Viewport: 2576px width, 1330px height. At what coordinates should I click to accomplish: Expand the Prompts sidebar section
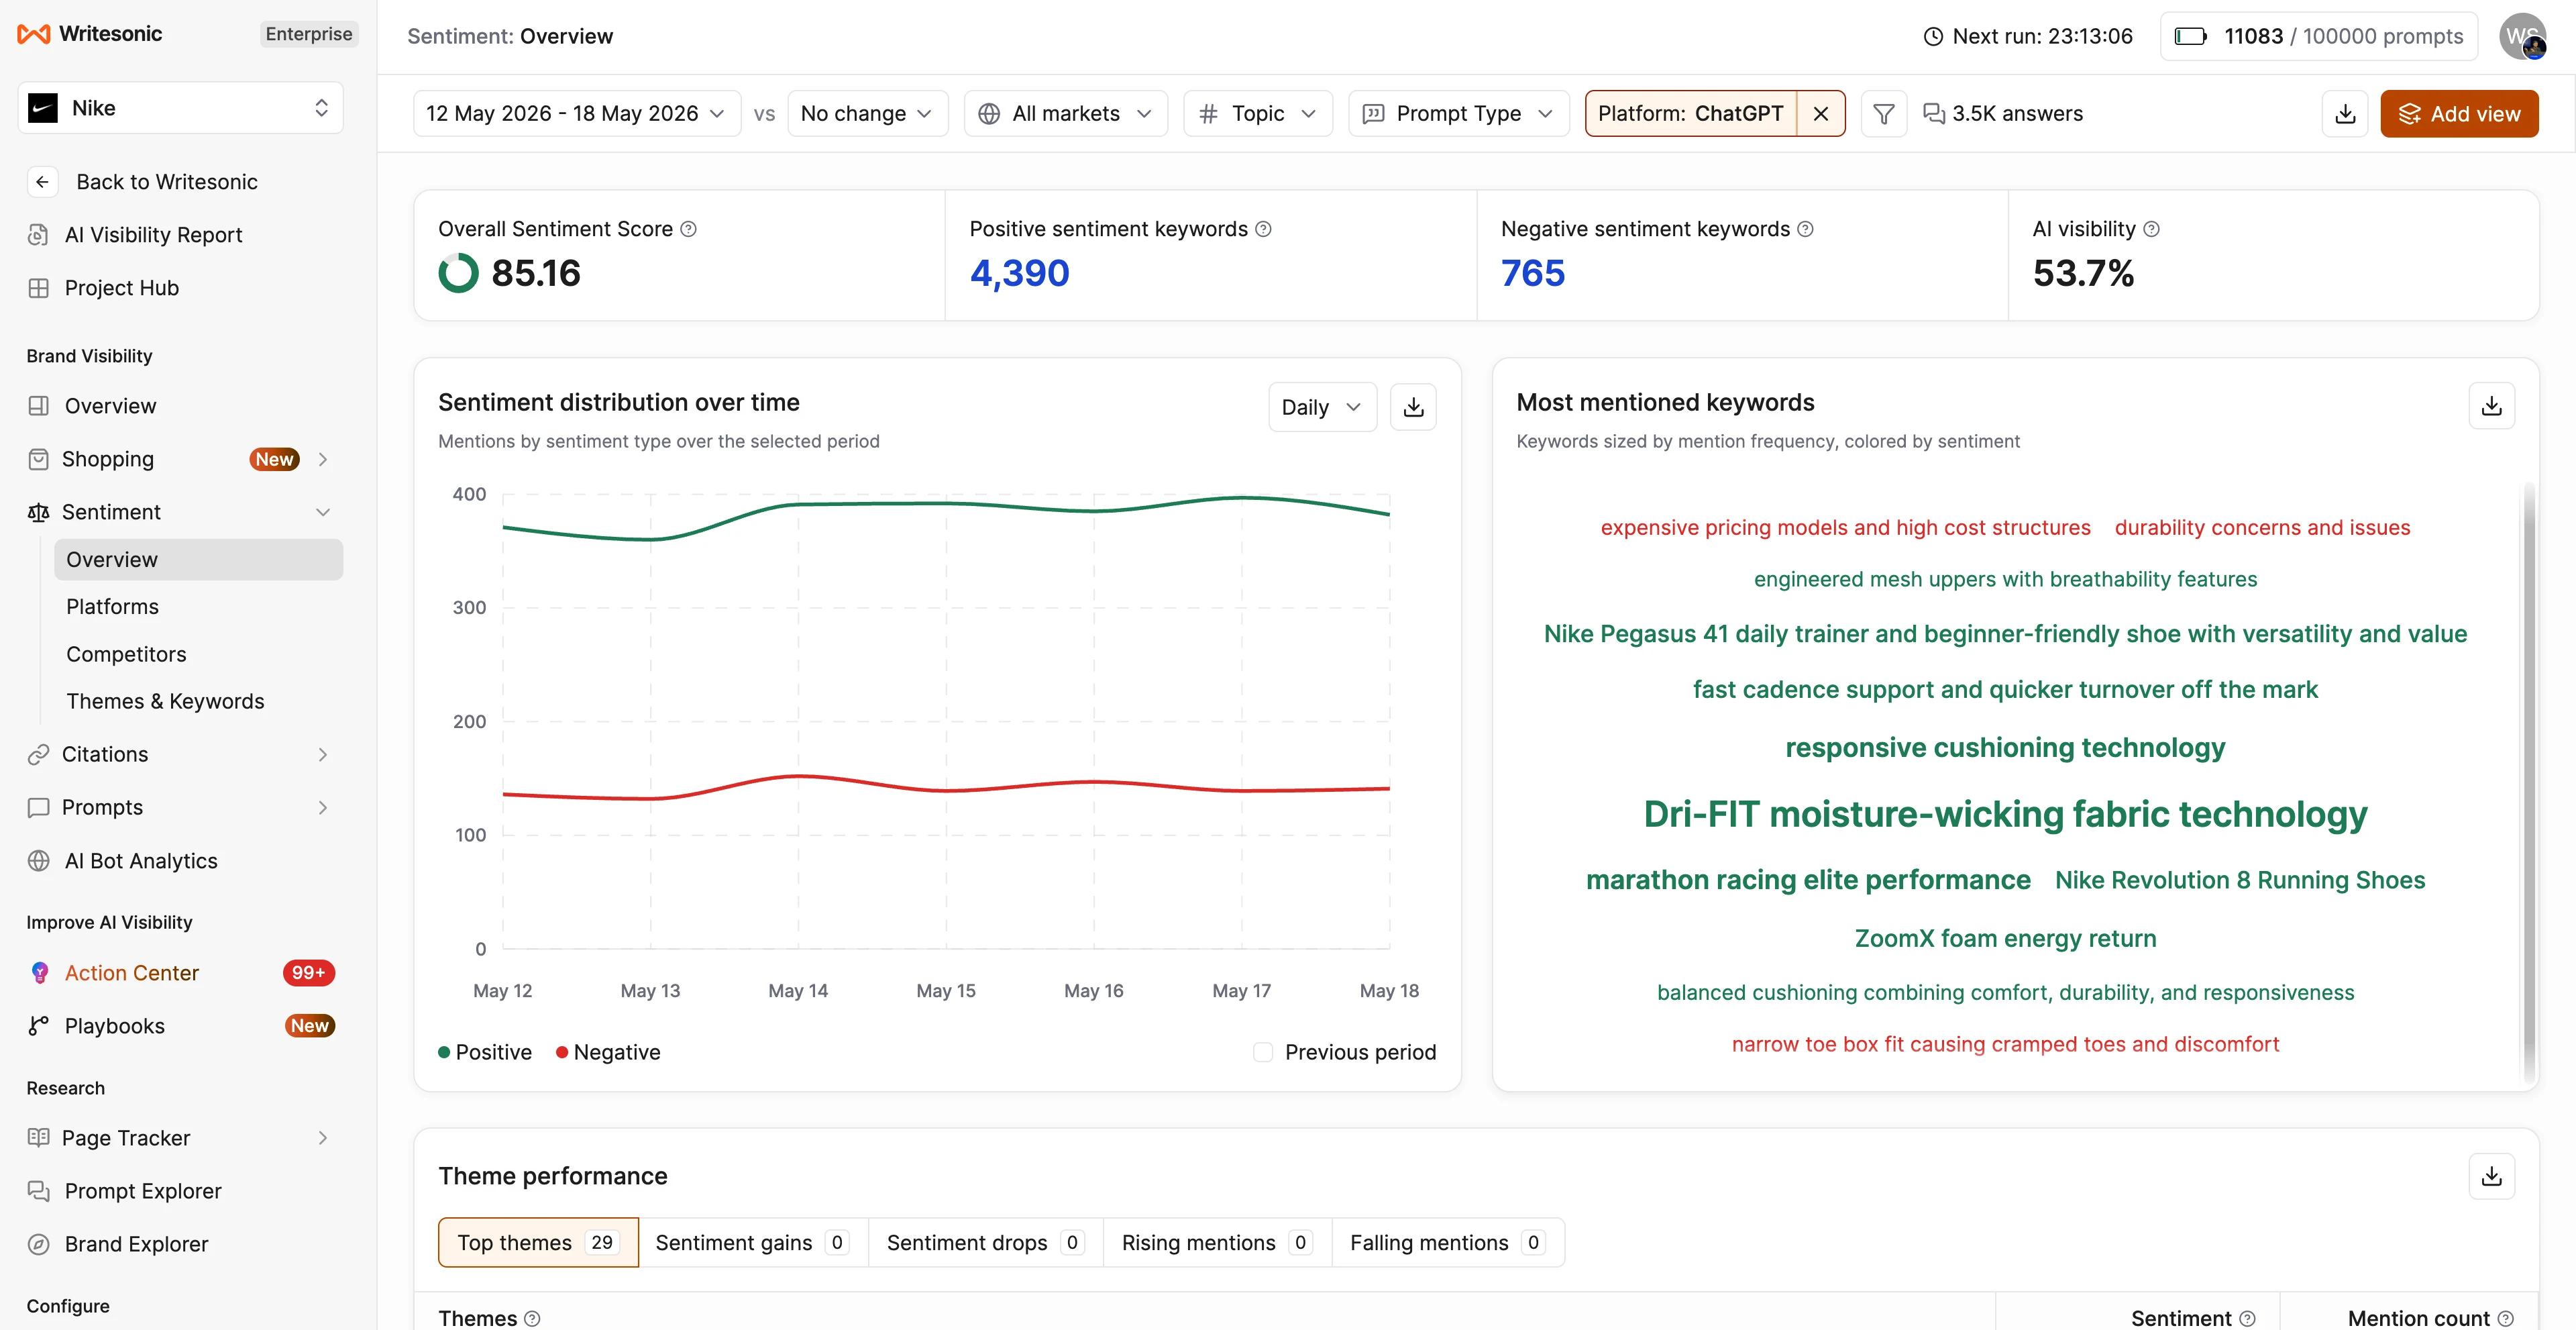coord(323,807)
